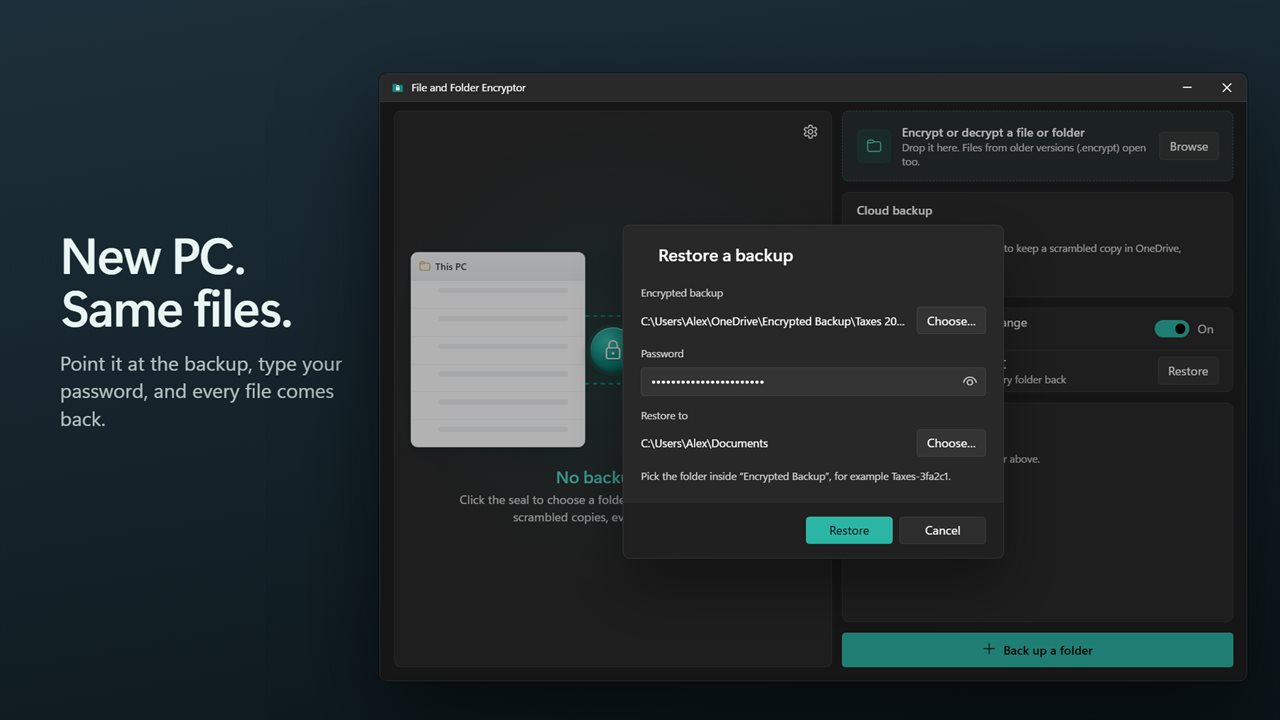Click the folder icon beside This PC

425,267
